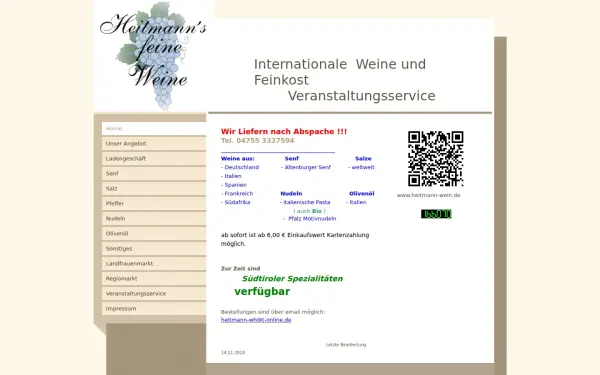This screenshot has width=600, height=375.
Task: Open Nudeln in the sidebar menu
Action: [154, 218]
